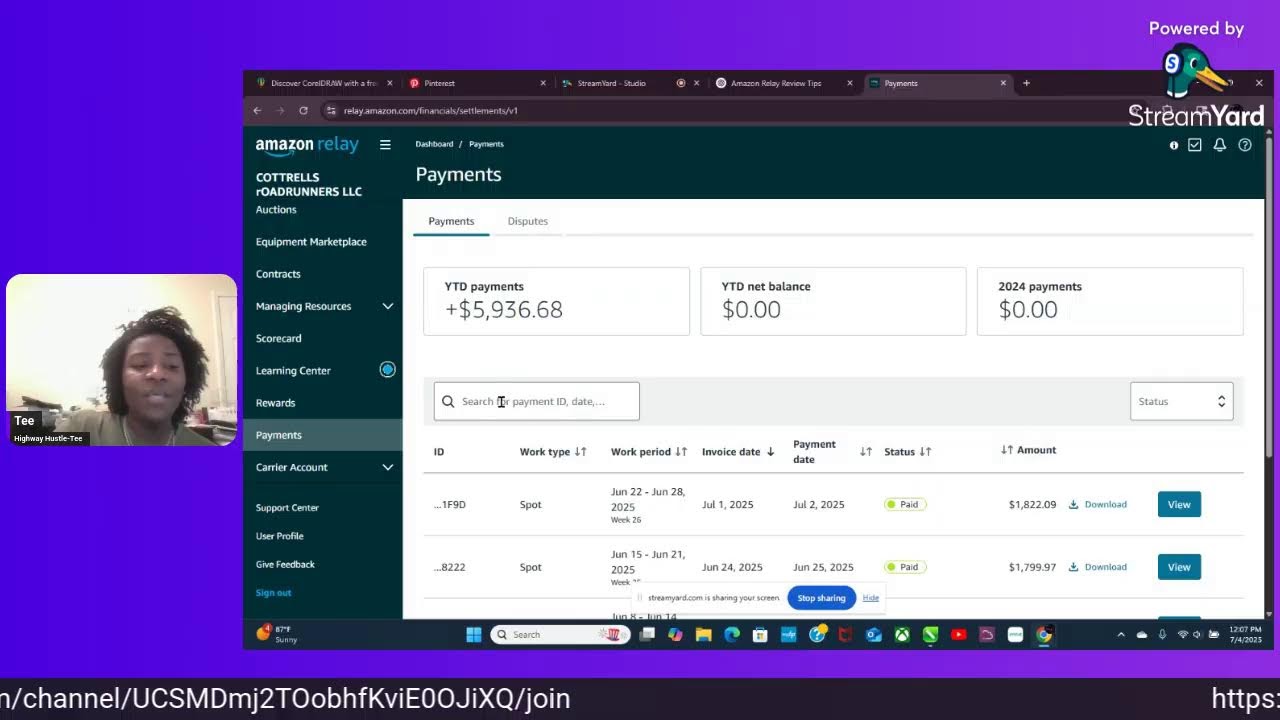The width and height of the screenshot is (1280, 720).
Task: Reload the page in Chrome
Action: pyautogui.click(x=303, y=110)
